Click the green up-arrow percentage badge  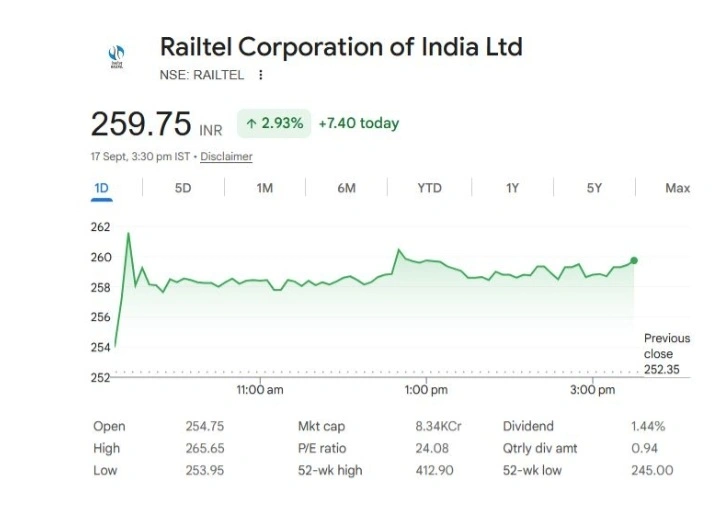[274, 124]
